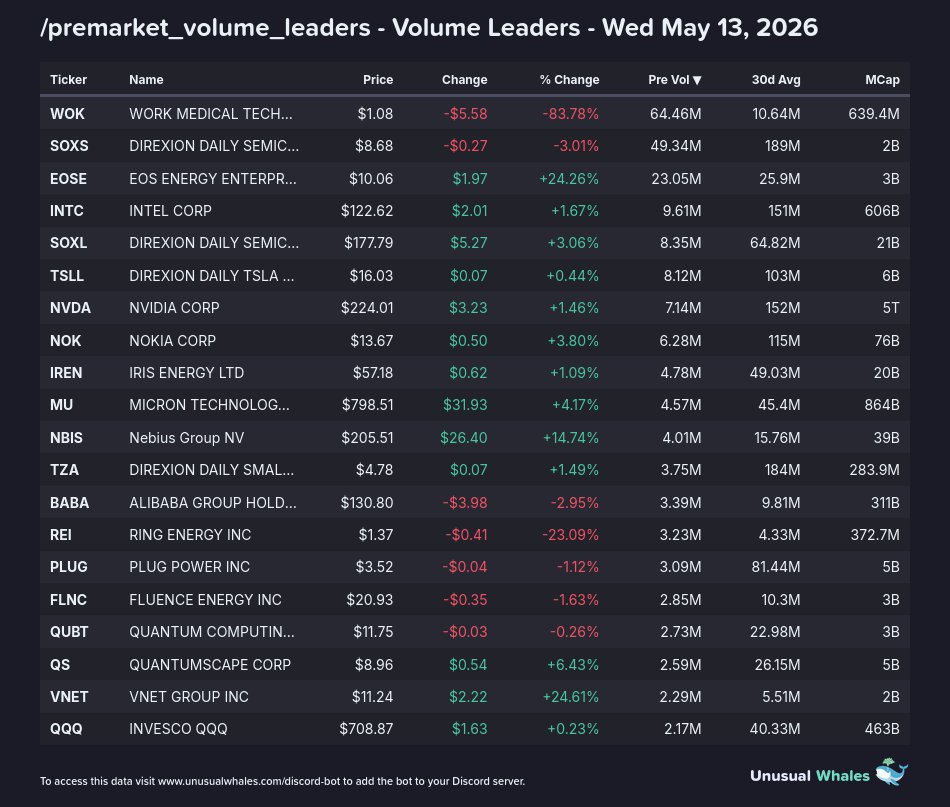
Task: Click the 639.4M market cap value
Action: (x=874, y=114)
